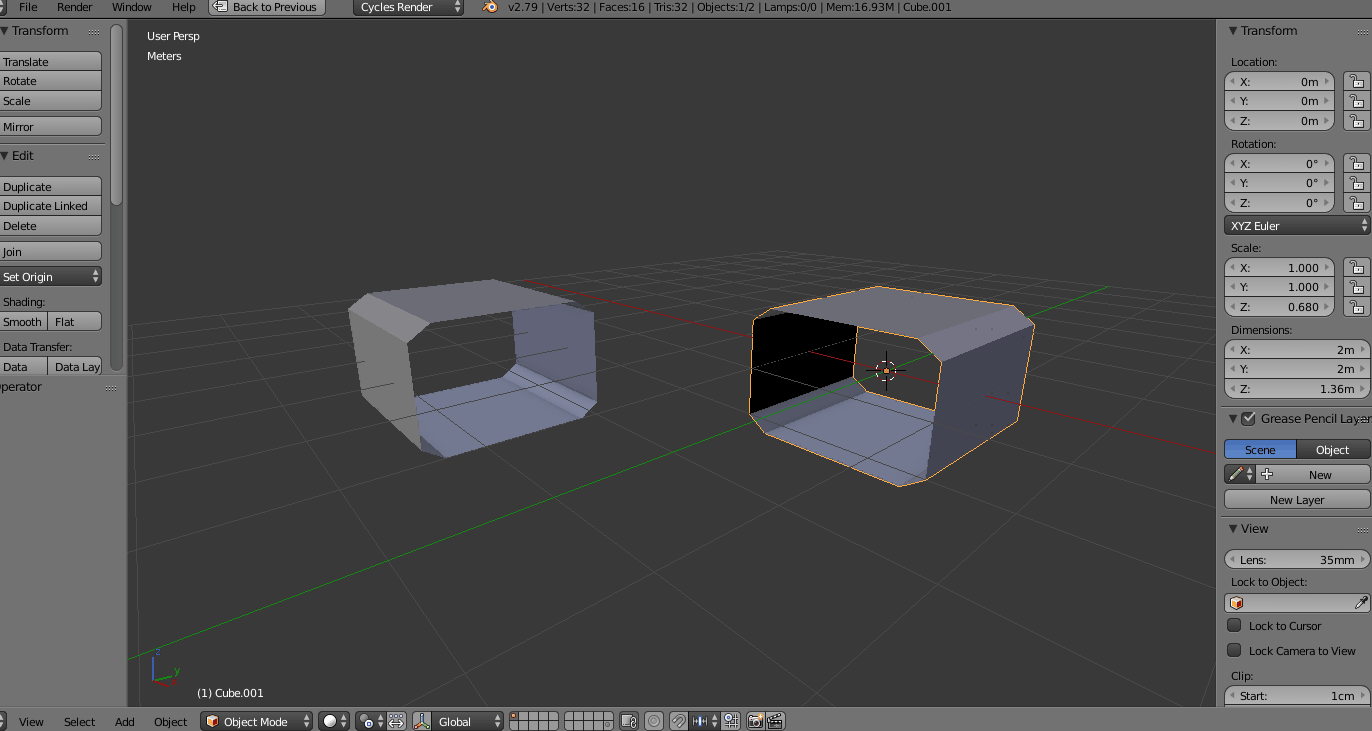Click the New Layer button
Viewport: 1372px width, 731px height.
pyautogui.click(x=1296, y=499)
